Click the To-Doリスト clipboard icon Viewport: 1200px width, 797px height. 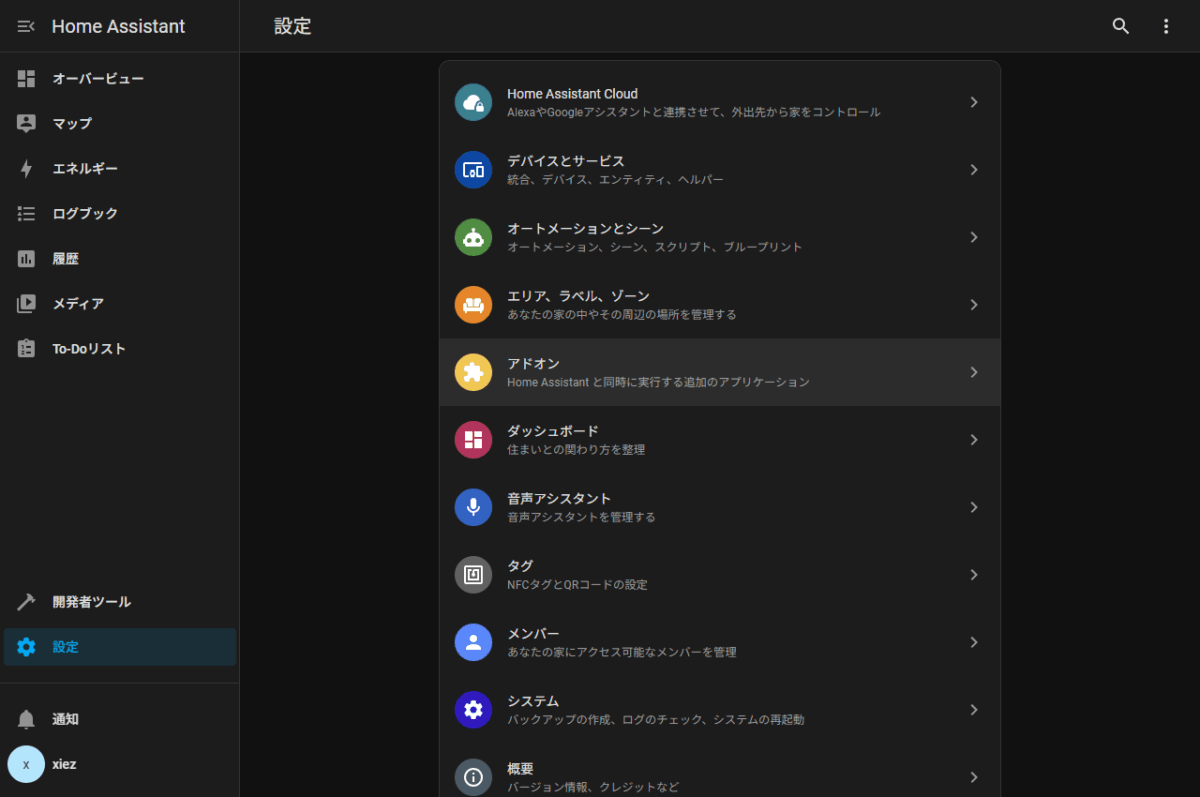(26, 348)
